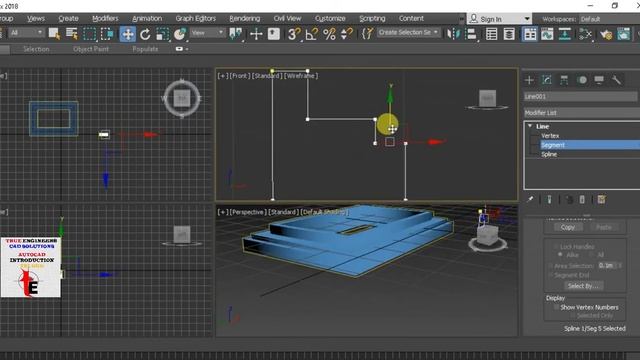This screenshot has height=360, width=640.
Task: Toggle Show End Result icon
Action: coord(549,199)
